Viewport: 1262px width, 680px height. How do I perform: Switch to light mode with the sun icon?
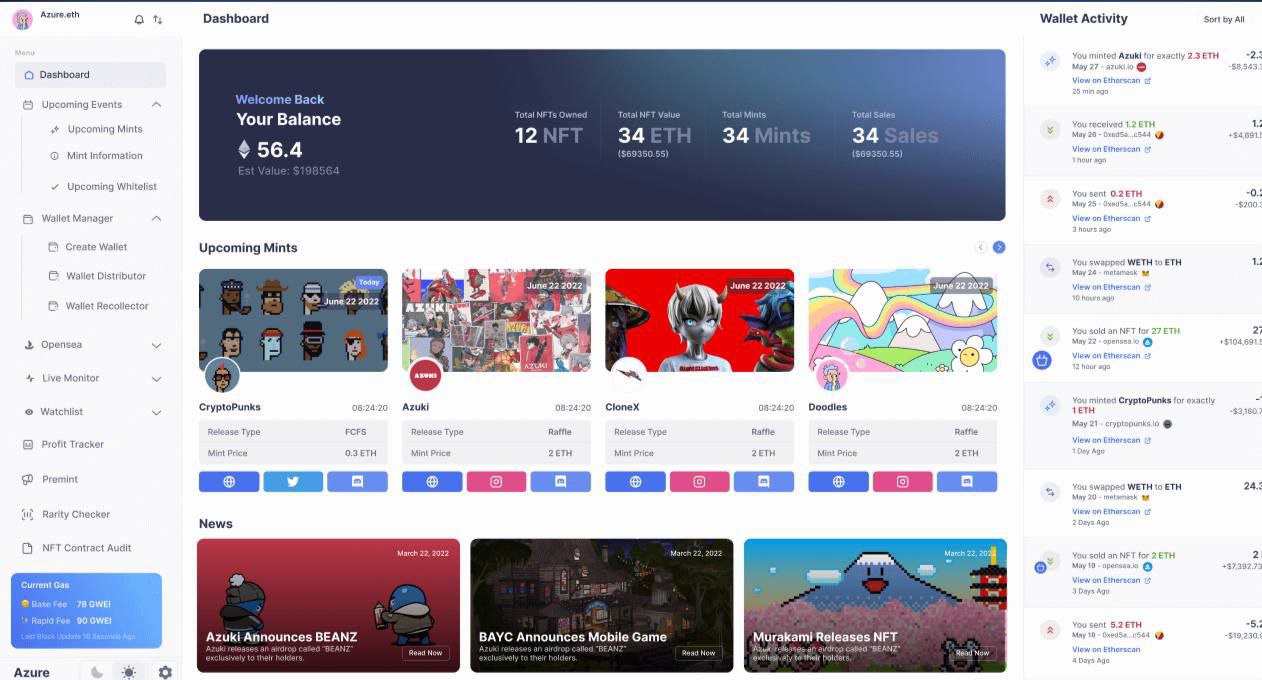[x=128, y=673]
